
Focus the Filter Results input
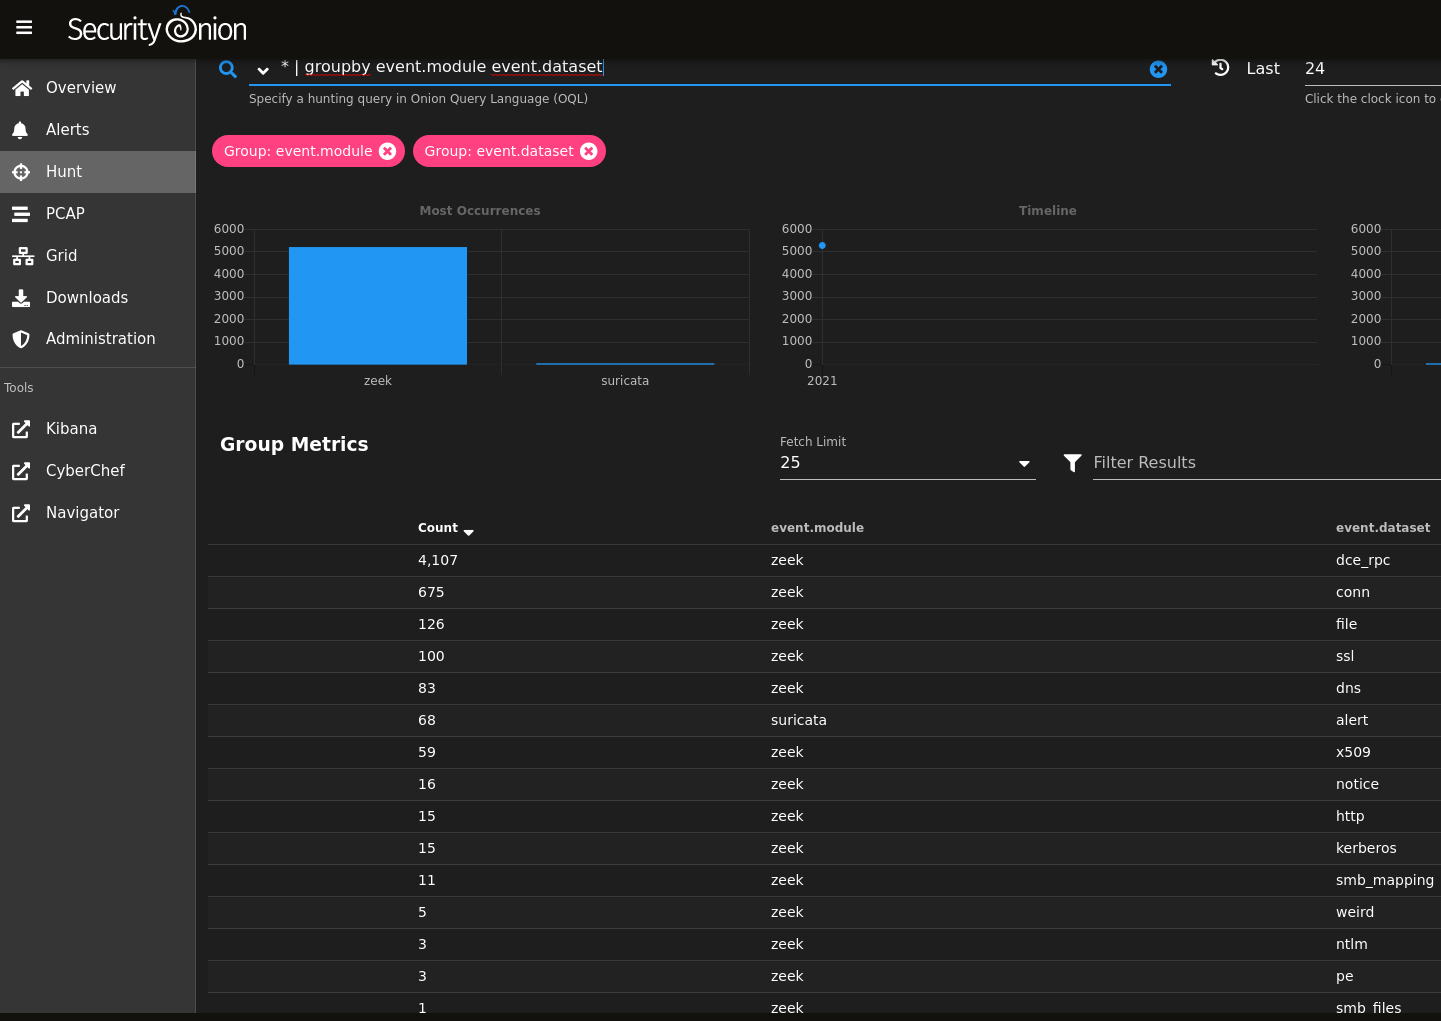point(1267,463)
